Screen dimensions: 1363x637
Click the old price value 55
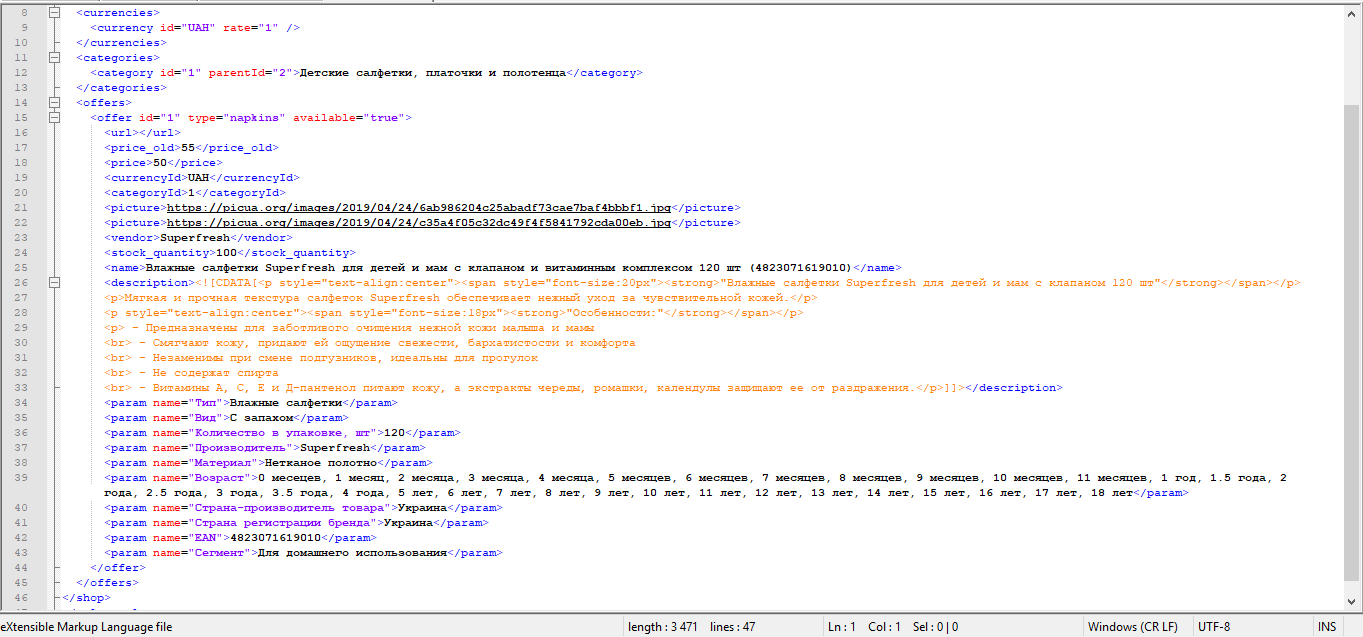coord(187,148)
